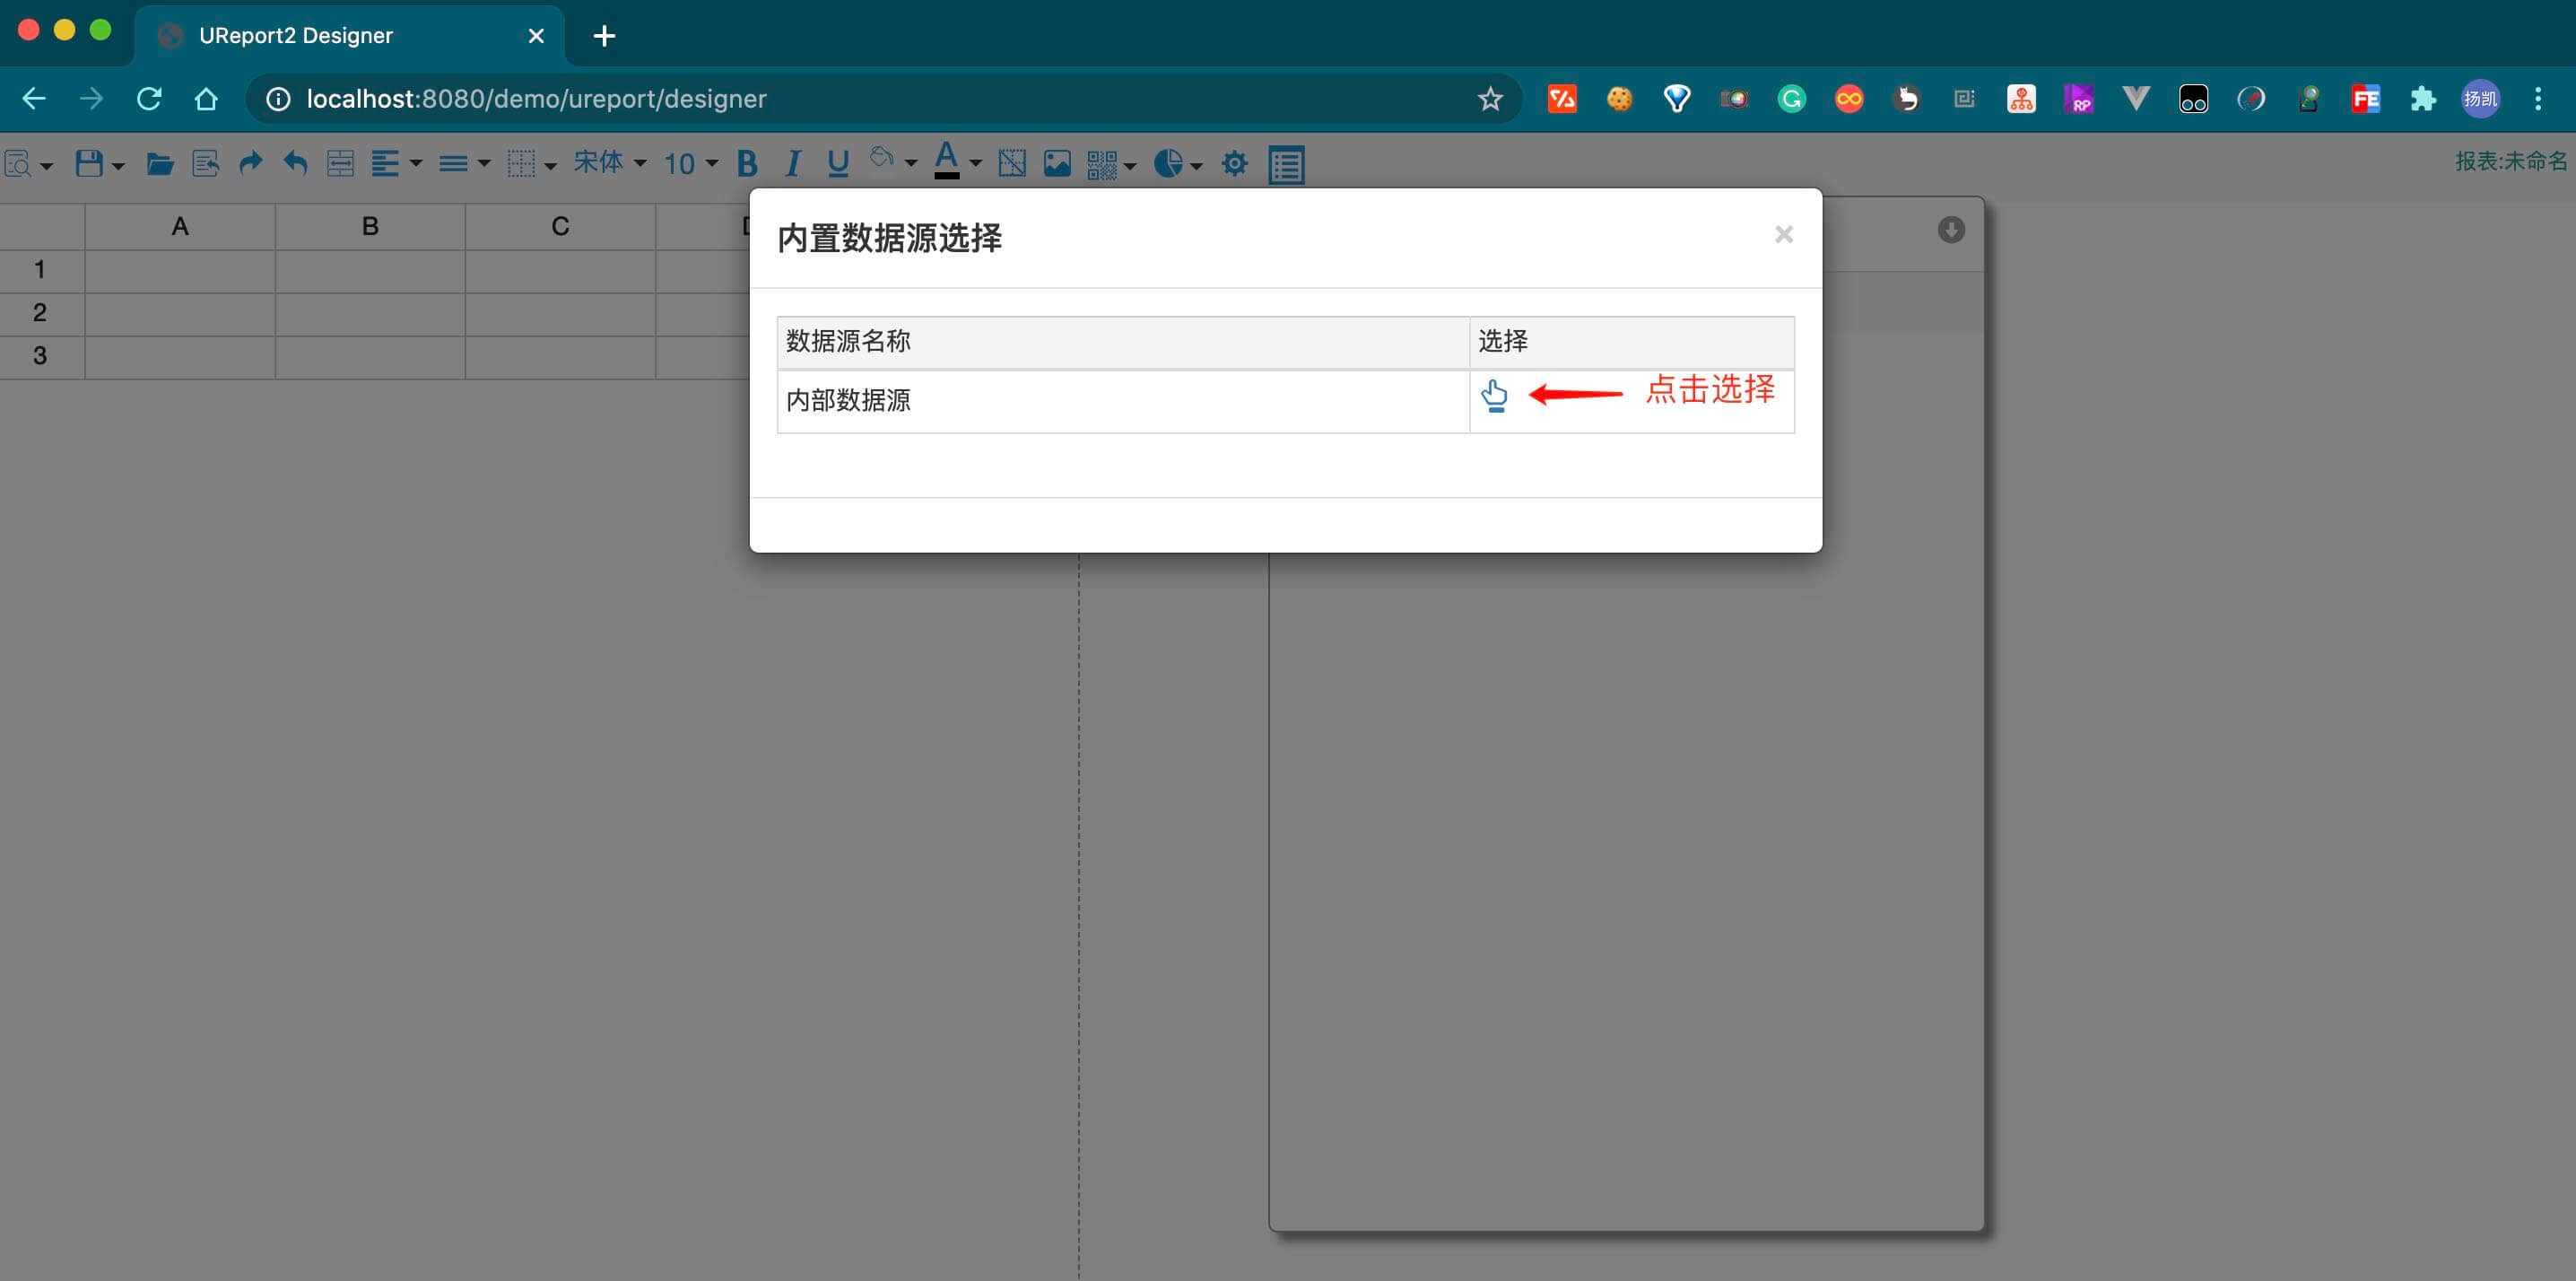Open settings gear icon in toolbar

(1234, 163)
